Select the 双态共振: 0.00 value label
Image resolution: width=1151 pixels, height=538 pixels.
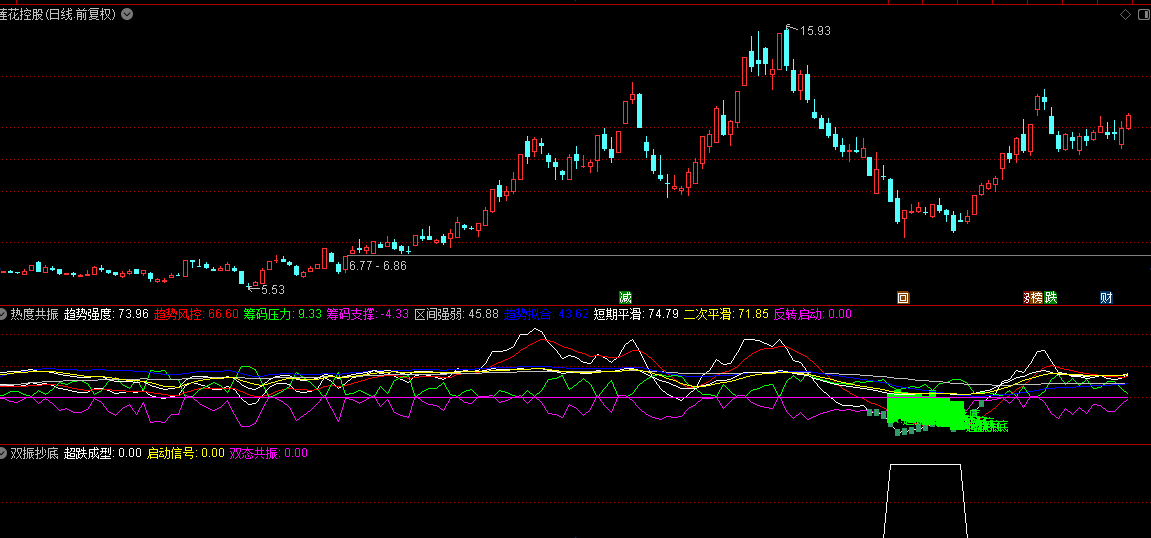tap(269, 453)
